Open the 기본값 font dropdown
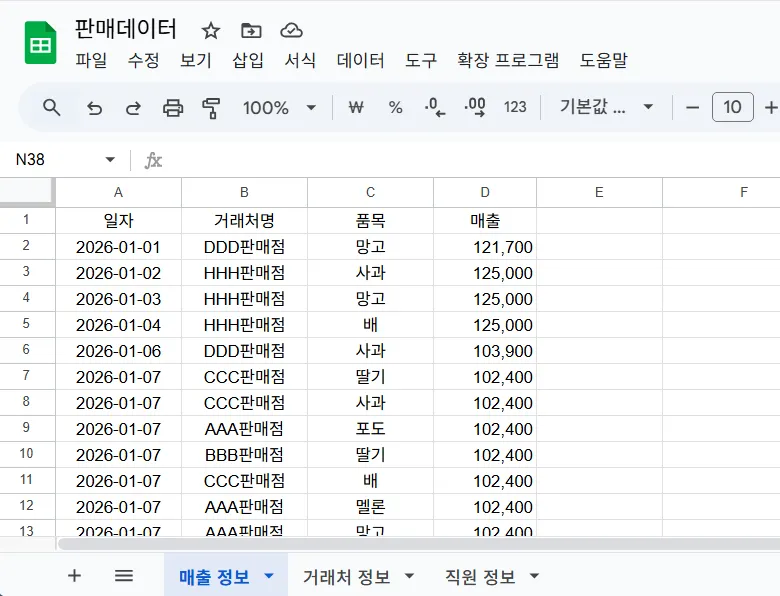780x596 pixels. pos(606,107)
